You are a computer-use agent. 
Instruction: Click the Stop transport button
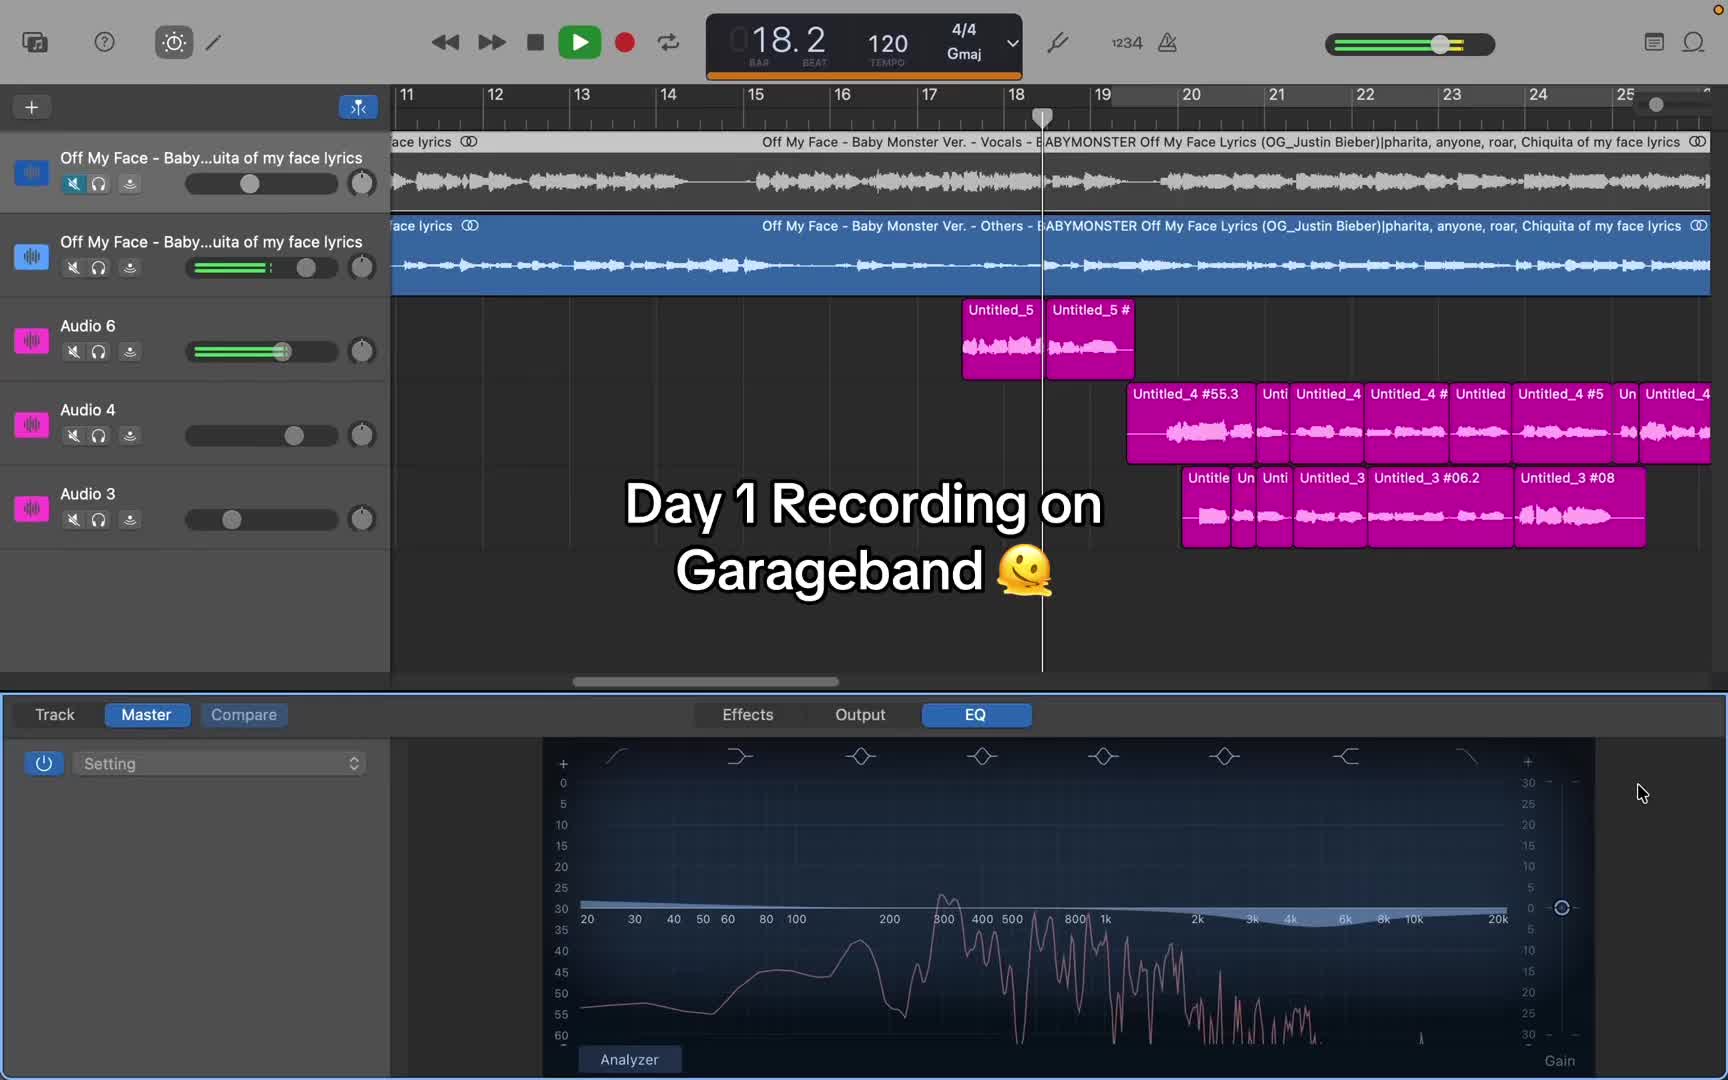click(x=535, y=42)
